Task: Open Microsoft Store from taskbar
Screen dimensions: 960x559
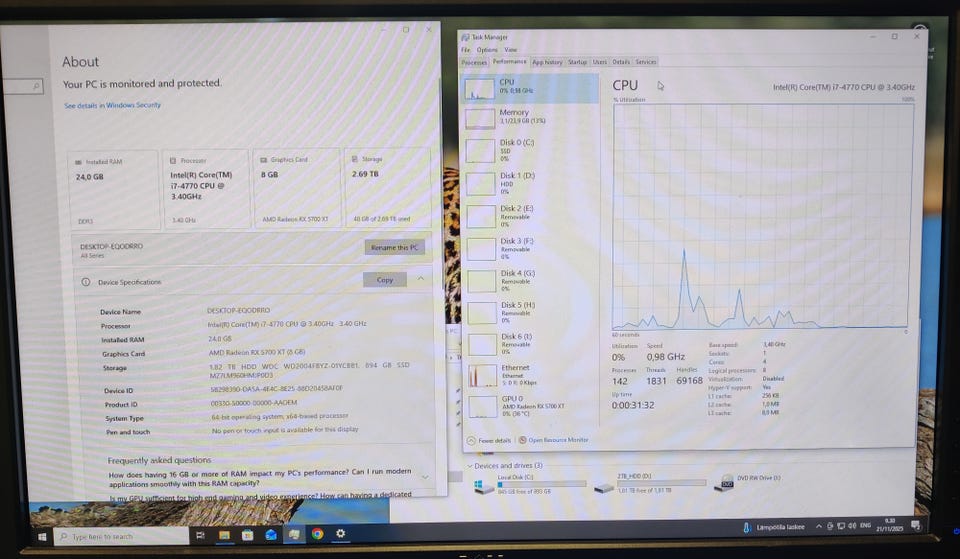Action: point(247,535)
